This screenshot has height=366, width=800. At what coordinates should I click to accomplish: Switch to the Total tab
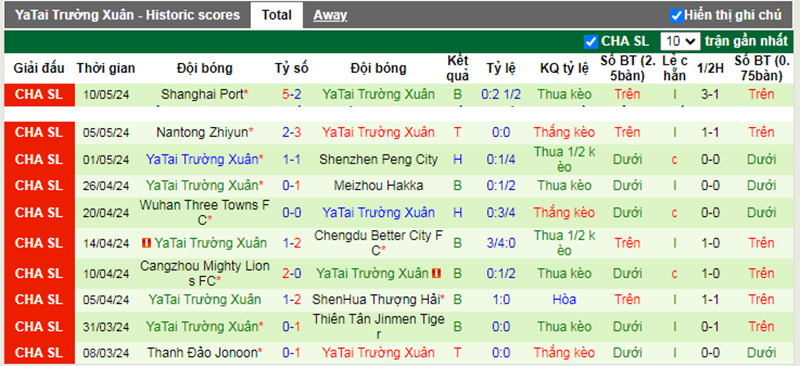(277, 15)
